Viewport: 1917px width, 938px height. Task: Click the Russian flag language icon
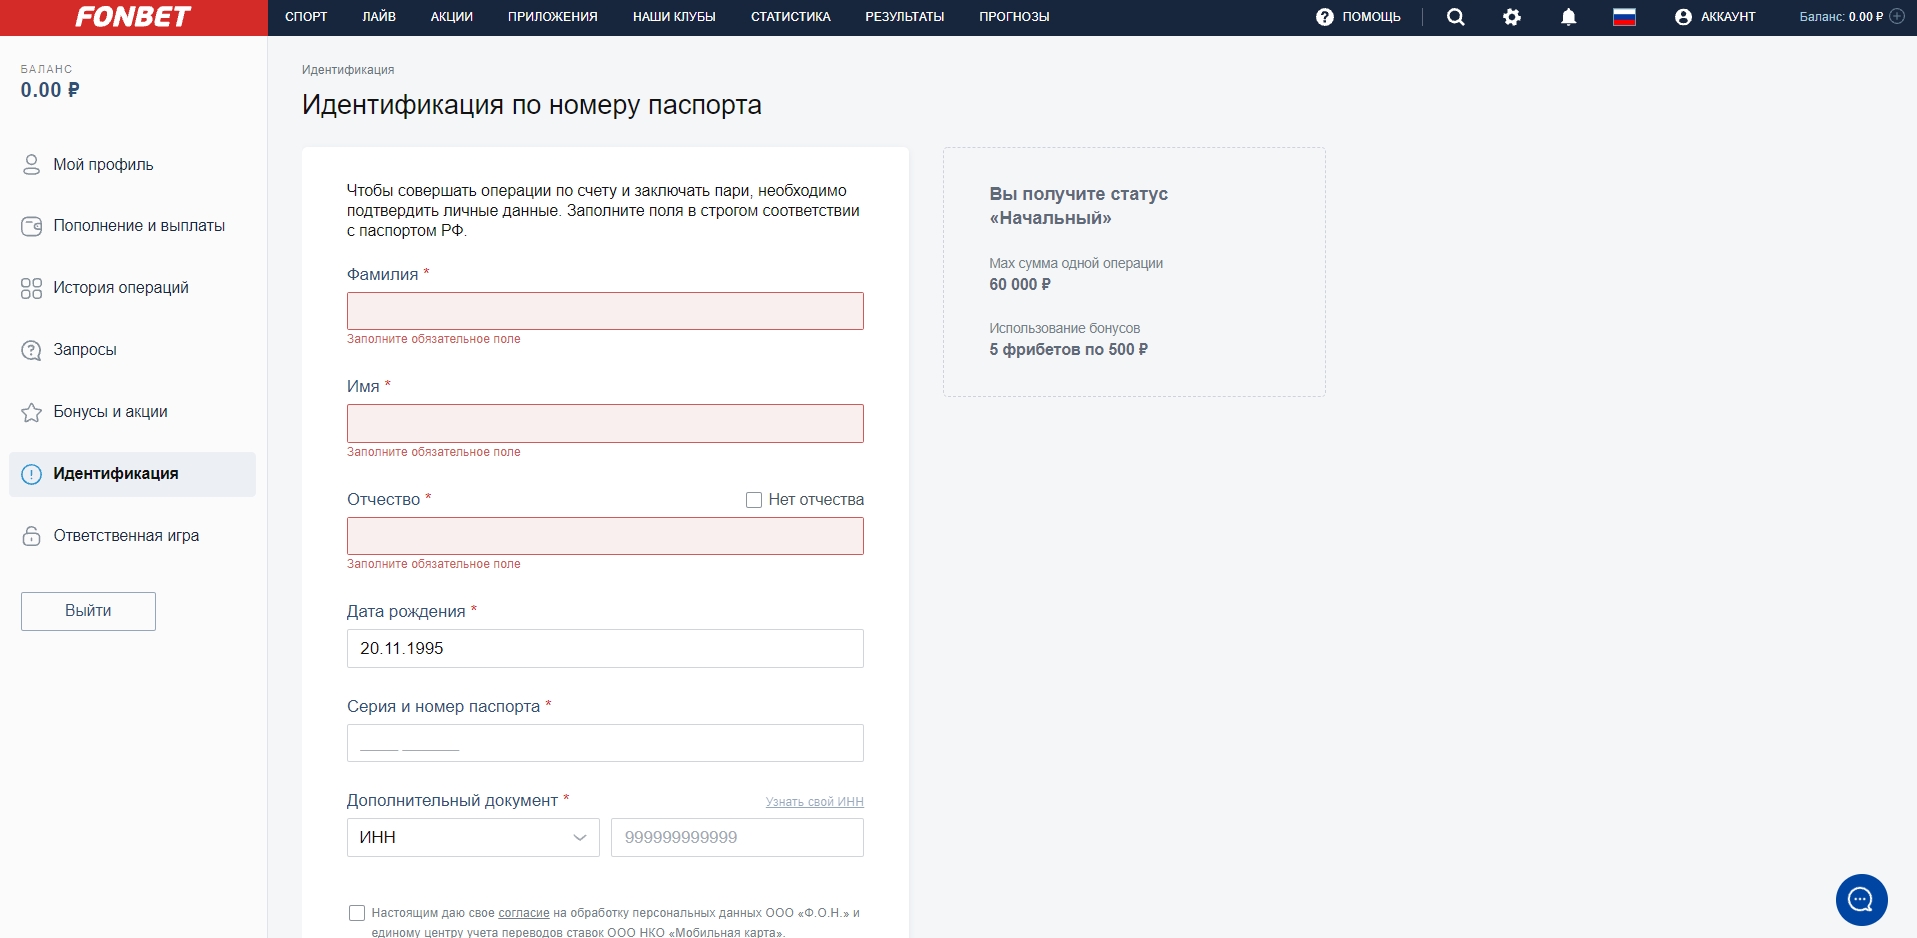1625,17
